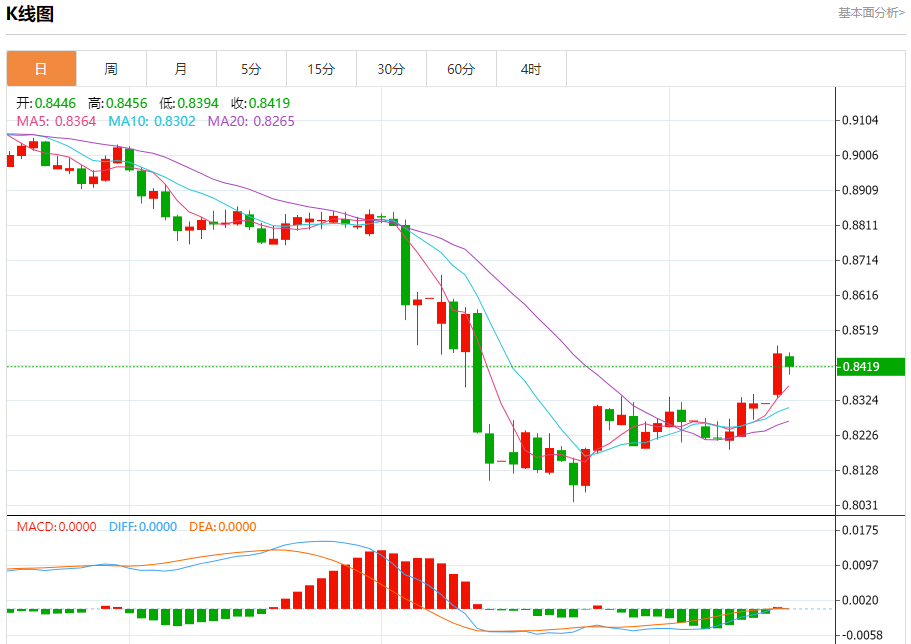Click the 收:0.8419 close value

[260, 103]
